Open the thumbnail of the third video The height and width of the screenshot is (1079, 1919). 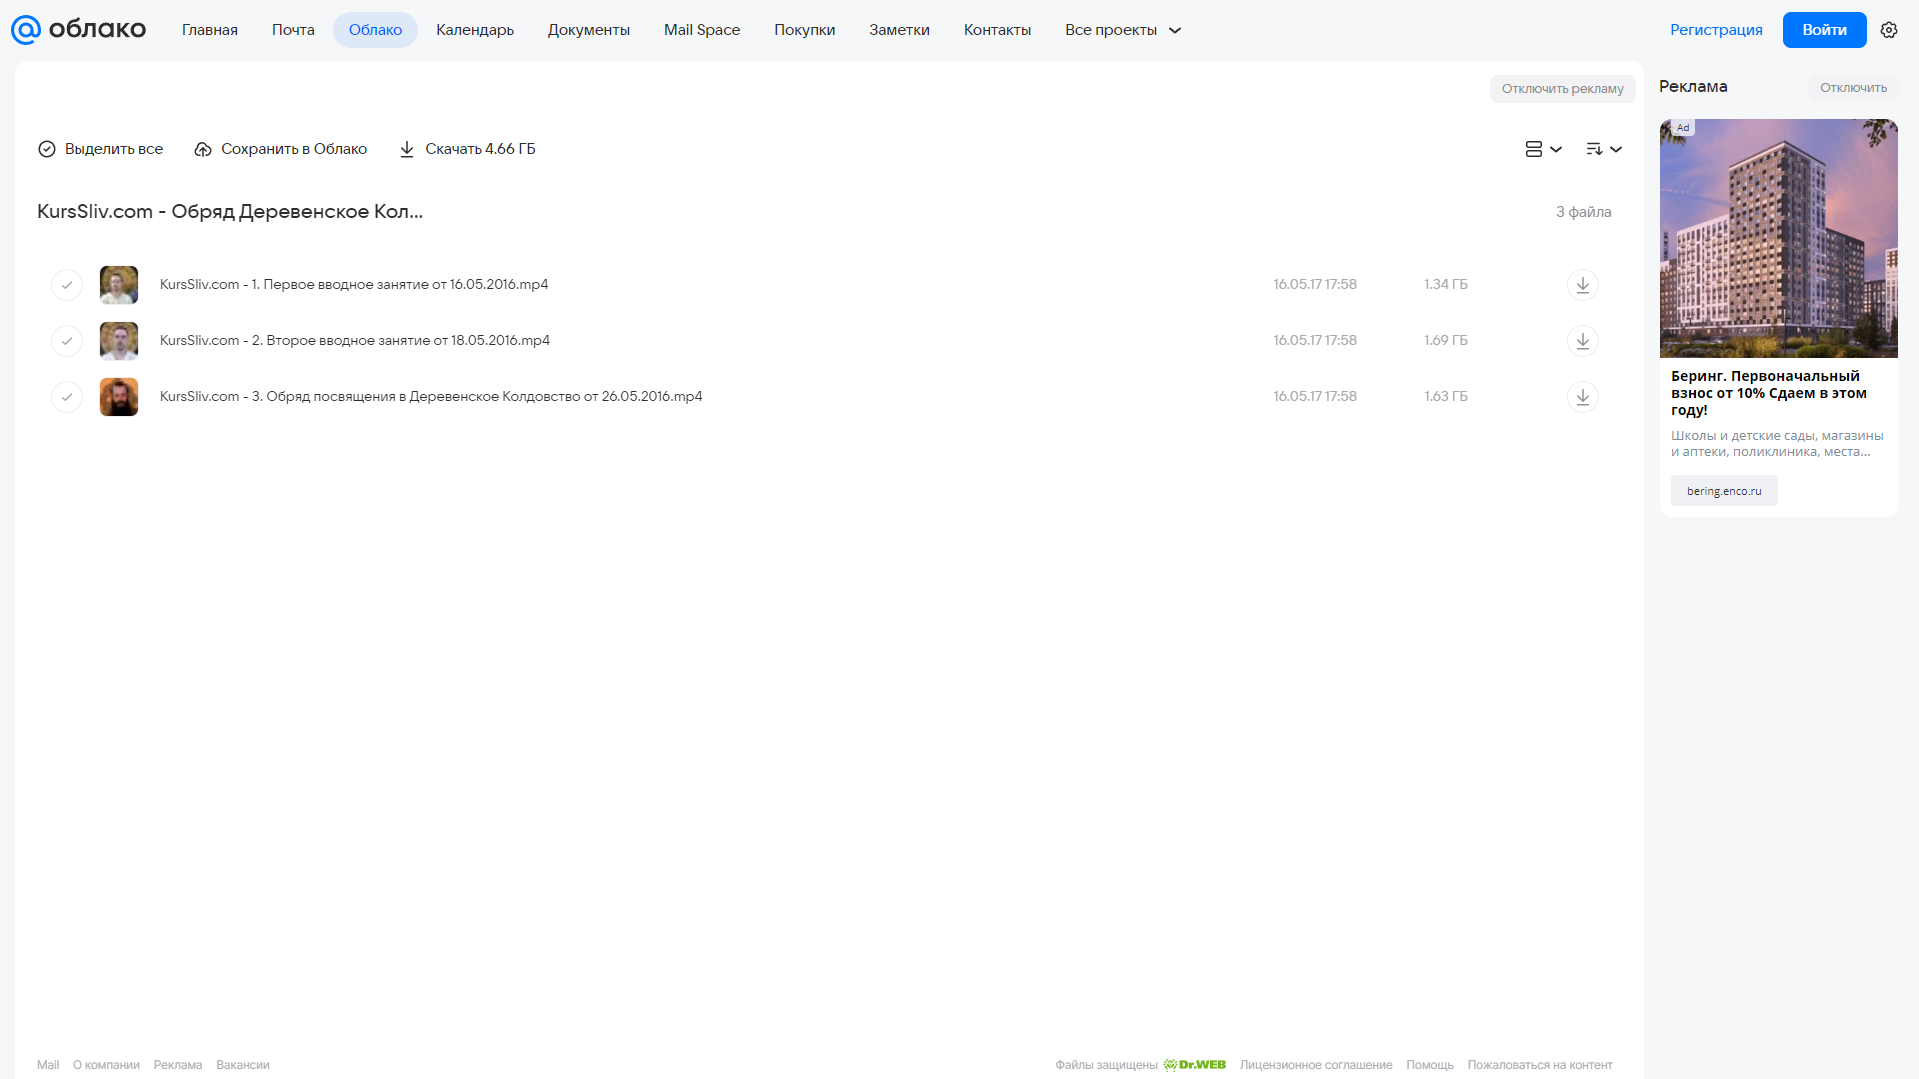coord(119,397)
